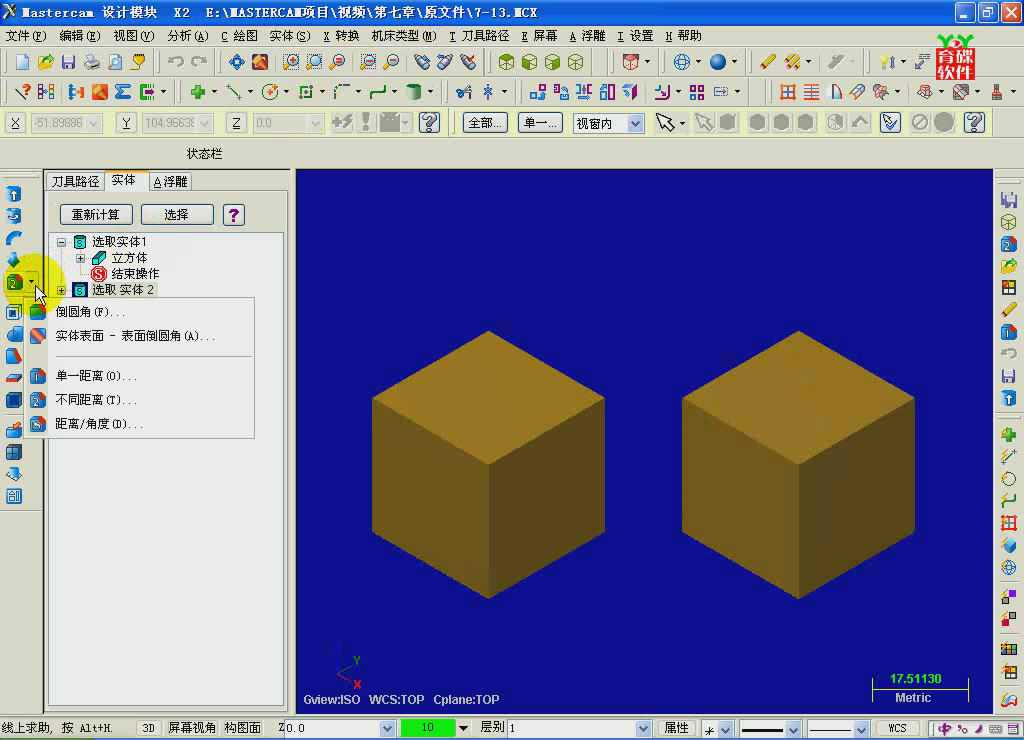Switch to the A浮雕 tab
Screen dimensions: 1024x740
point(170,182)
